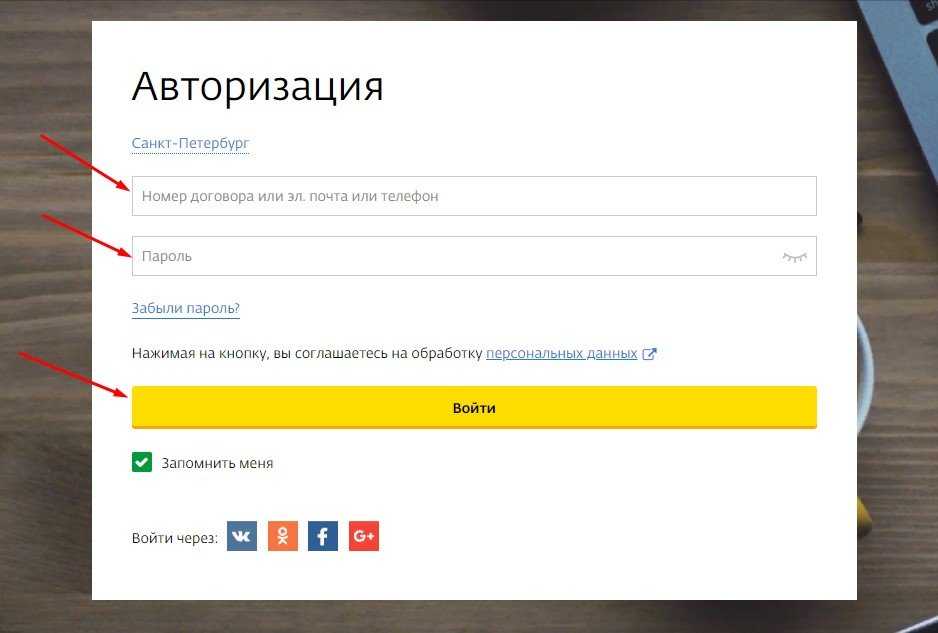Screen dimensions: 938x633
Task: Click the Запомнить меня label text
Action: pos(216,464)
